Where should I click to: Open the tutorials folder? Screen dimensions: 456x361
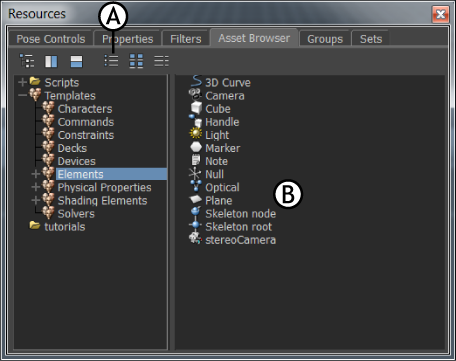(x=65, y=227)
